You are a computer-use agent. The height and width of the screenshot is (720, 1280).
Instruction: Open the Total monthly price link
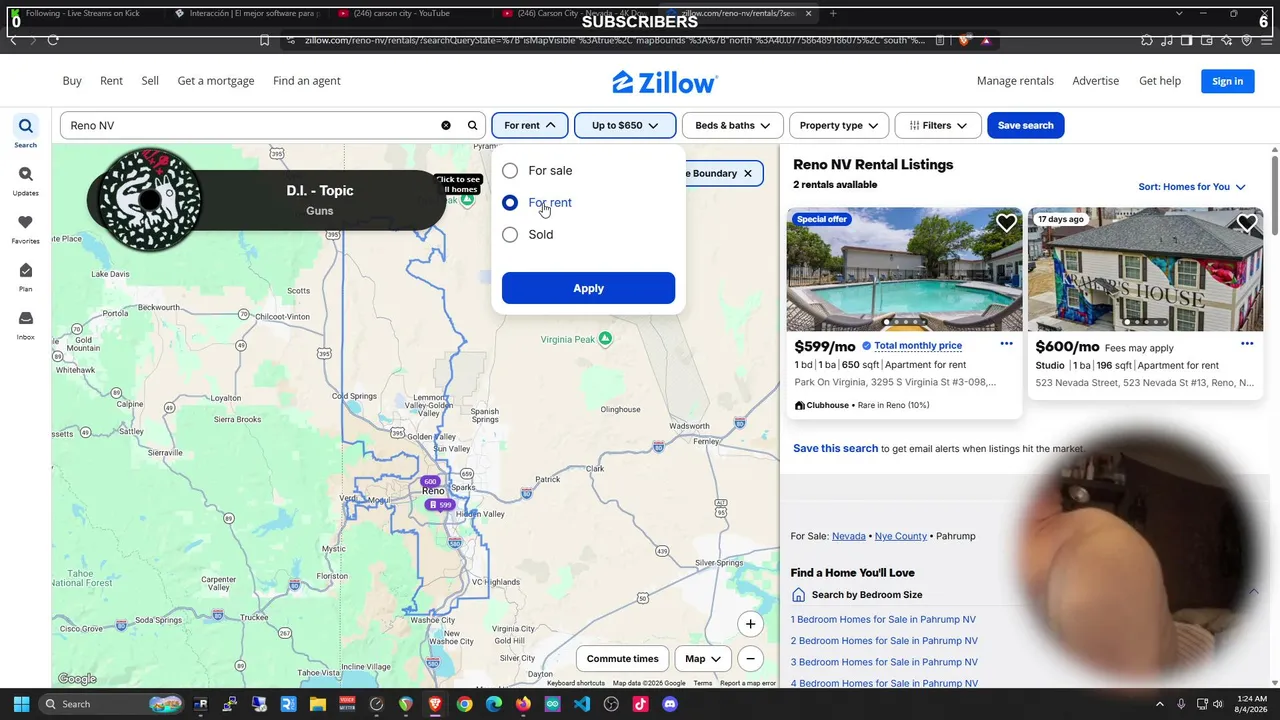coord(918,346)
